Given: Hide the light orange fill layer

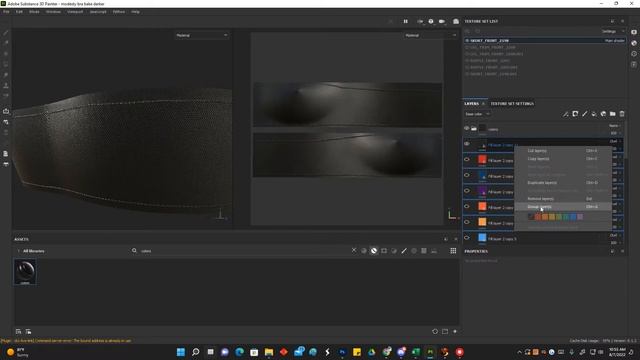Looking at the screenshot, I should point(467,222).
